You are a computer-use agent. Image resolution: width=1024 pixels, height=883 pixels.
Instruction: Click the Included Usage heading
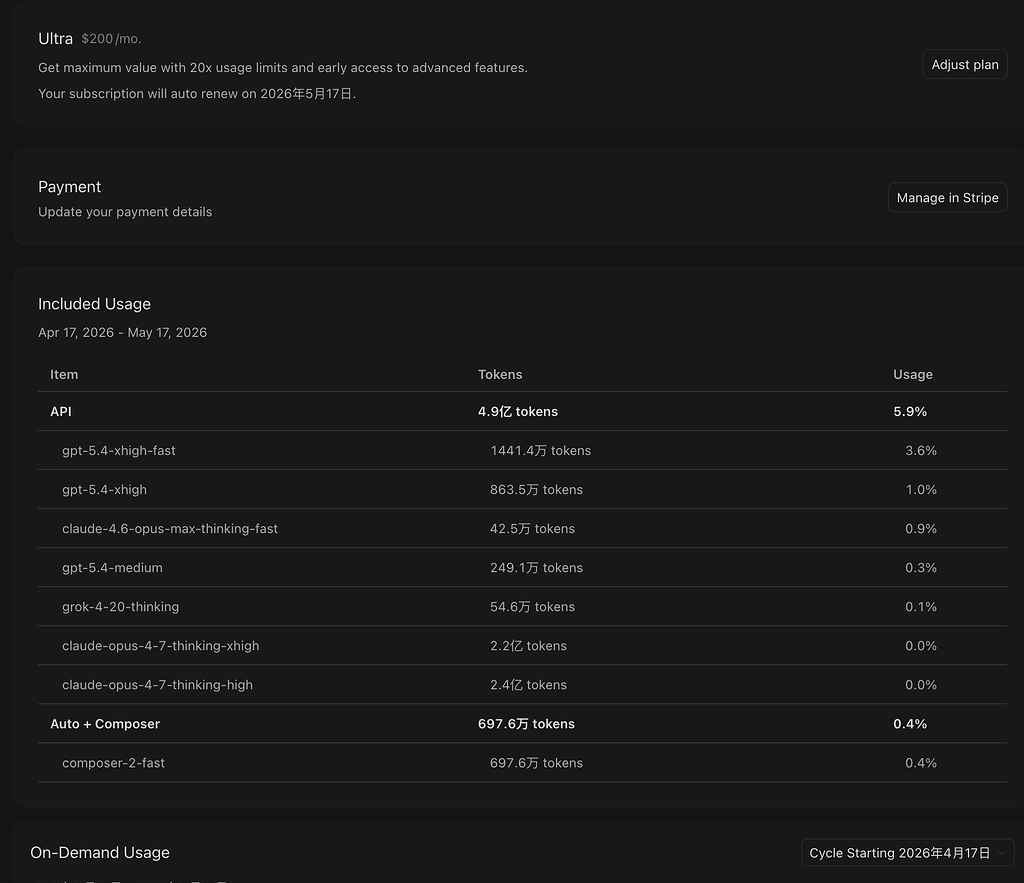pos(94,304)
